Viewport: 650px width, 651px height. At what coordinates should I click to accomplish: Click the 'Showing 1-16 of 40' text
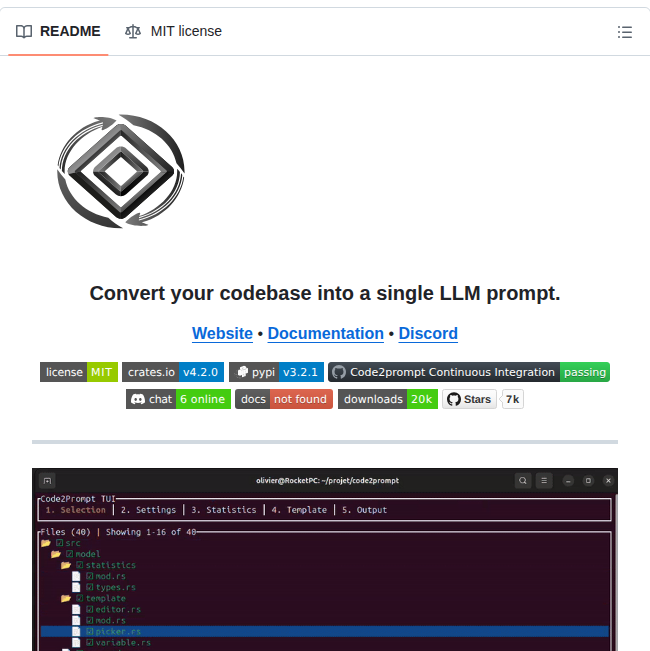click(151, 532)
